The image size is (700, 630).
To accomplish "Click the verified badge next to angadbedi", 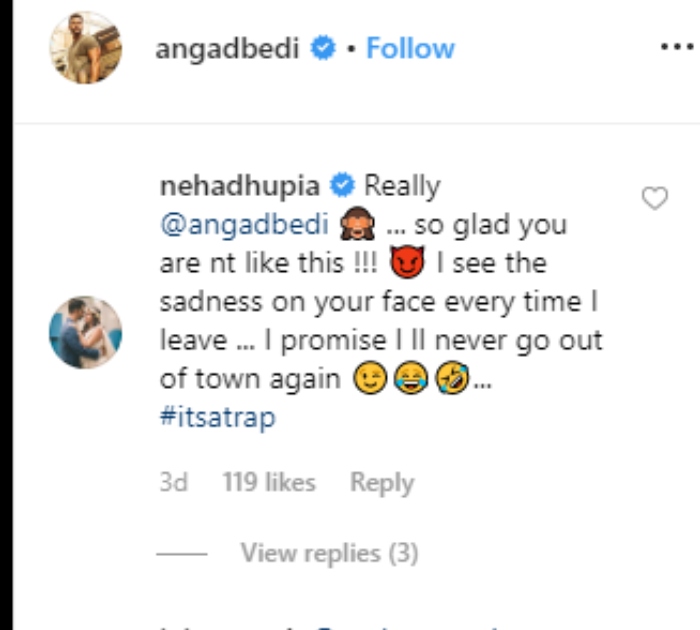I will pos(323,48).
